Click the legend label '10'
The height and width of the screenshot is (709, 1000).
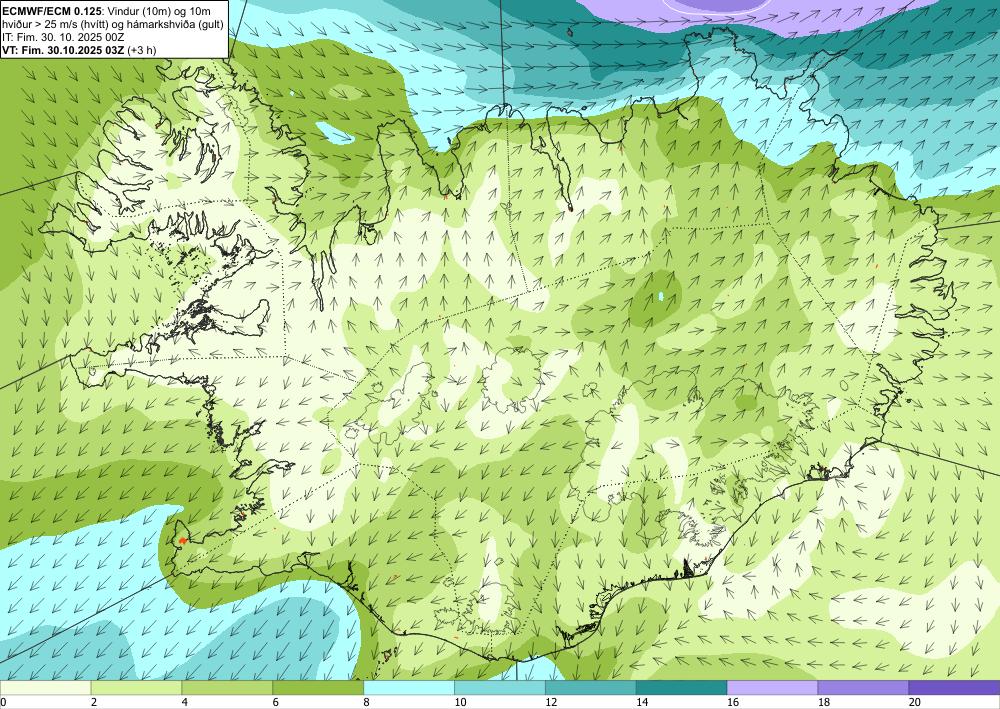point(460,702)
